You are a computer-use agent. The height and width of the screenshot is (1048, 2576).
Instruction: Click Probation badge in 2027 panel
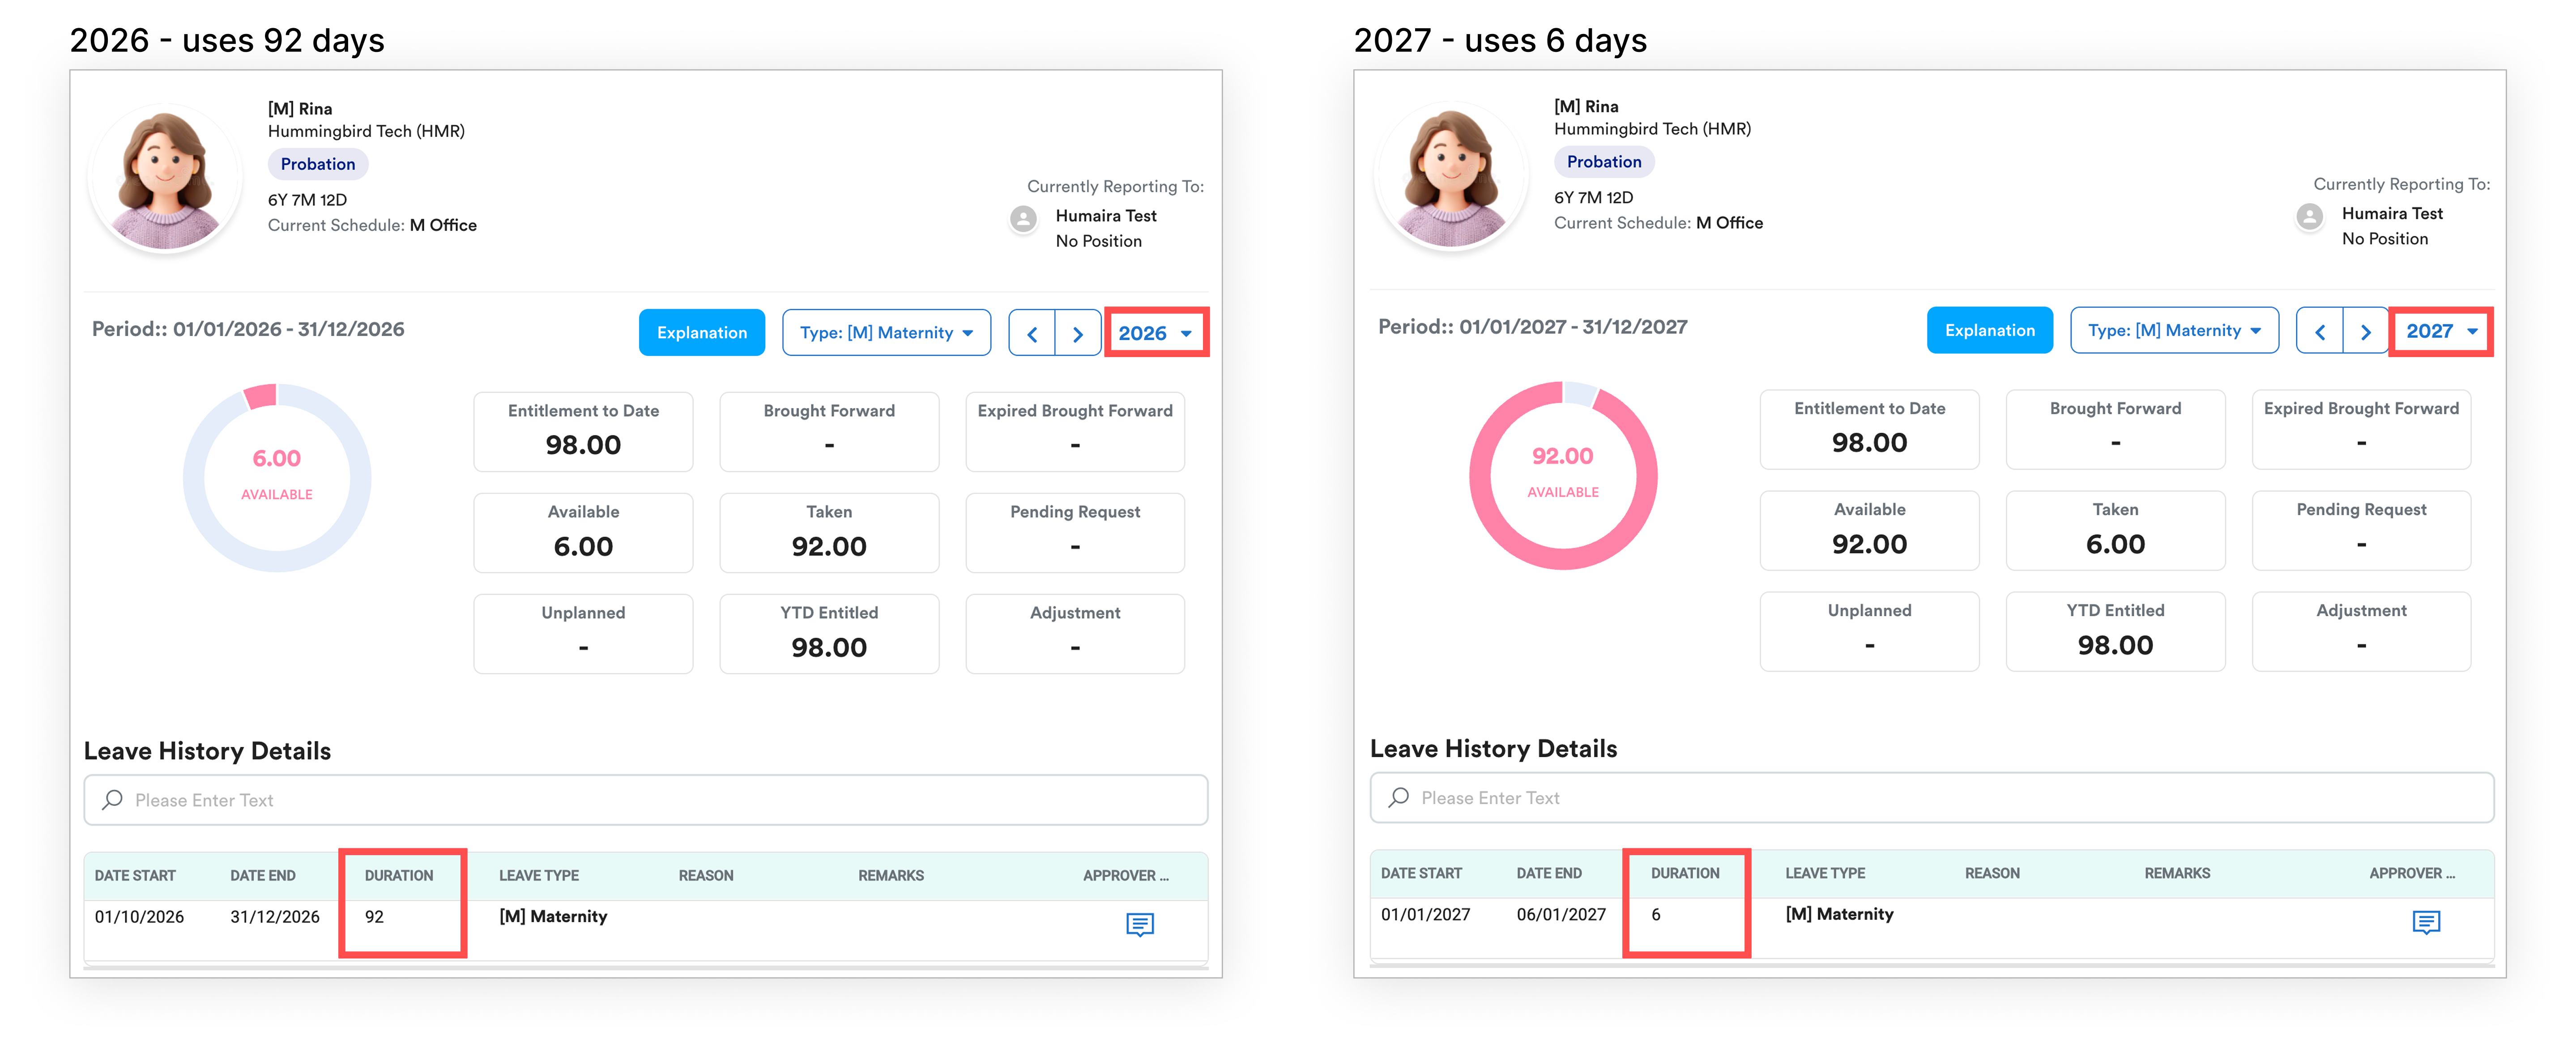tap(1604, 162)
